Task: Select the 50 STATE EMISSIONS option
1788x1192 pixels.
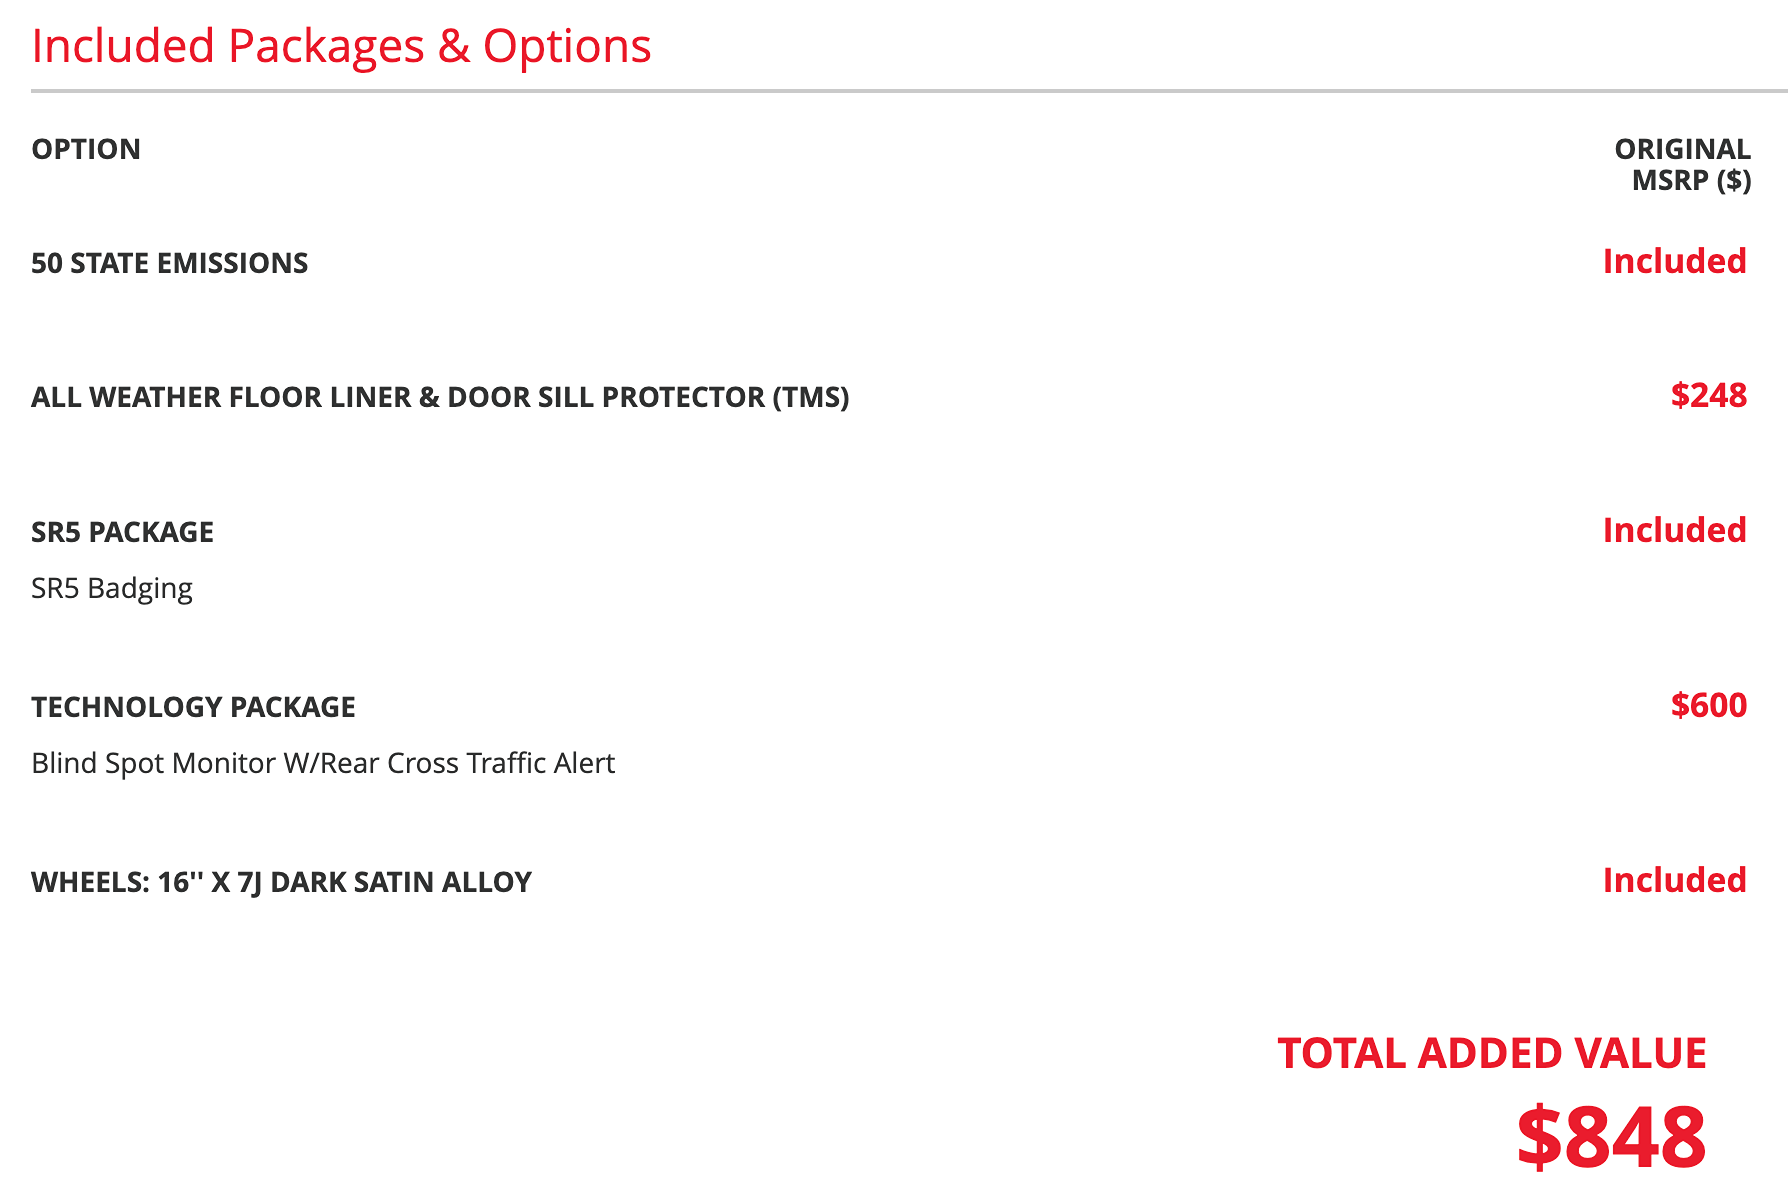Action: pos(169,263)
